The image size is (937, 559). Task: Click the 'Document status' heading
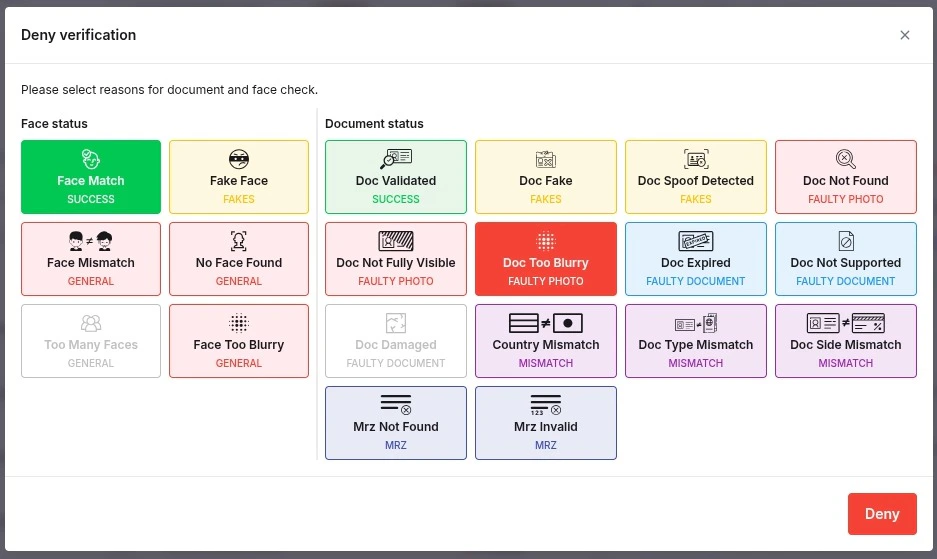(x=374, y=124)
